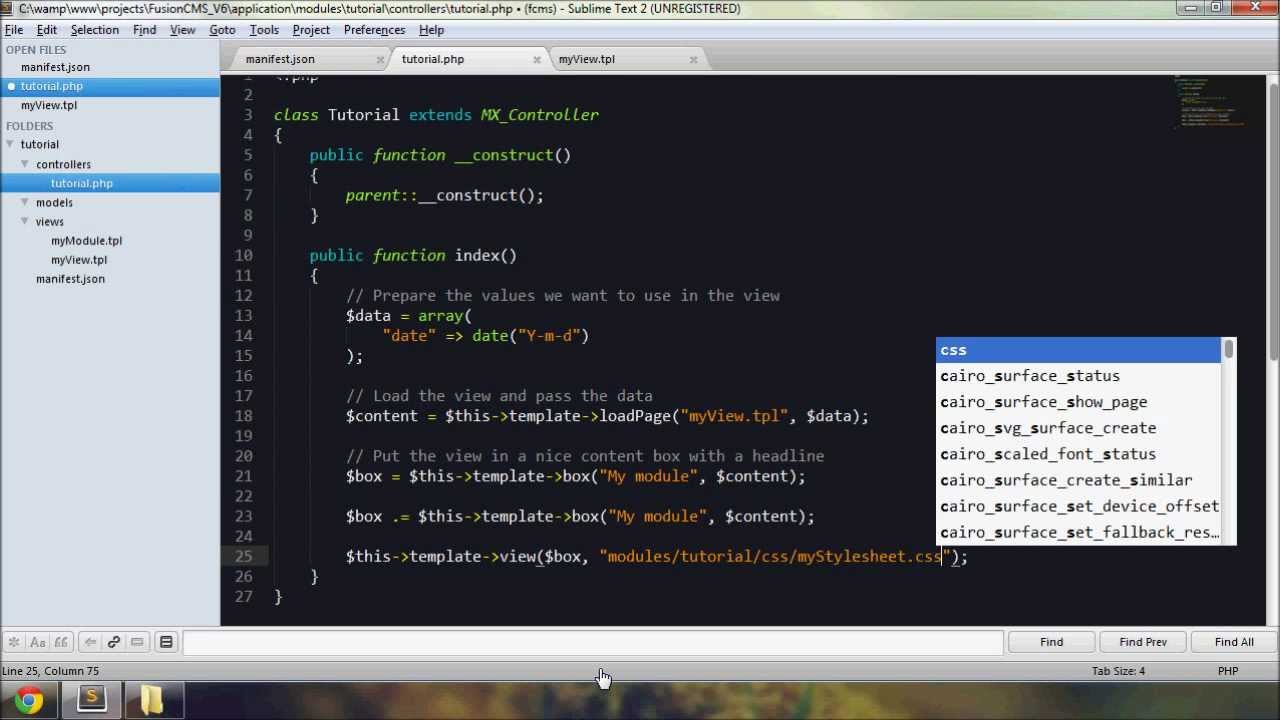Choose cairo_surface_create_similar completion

pos(1078,480)
